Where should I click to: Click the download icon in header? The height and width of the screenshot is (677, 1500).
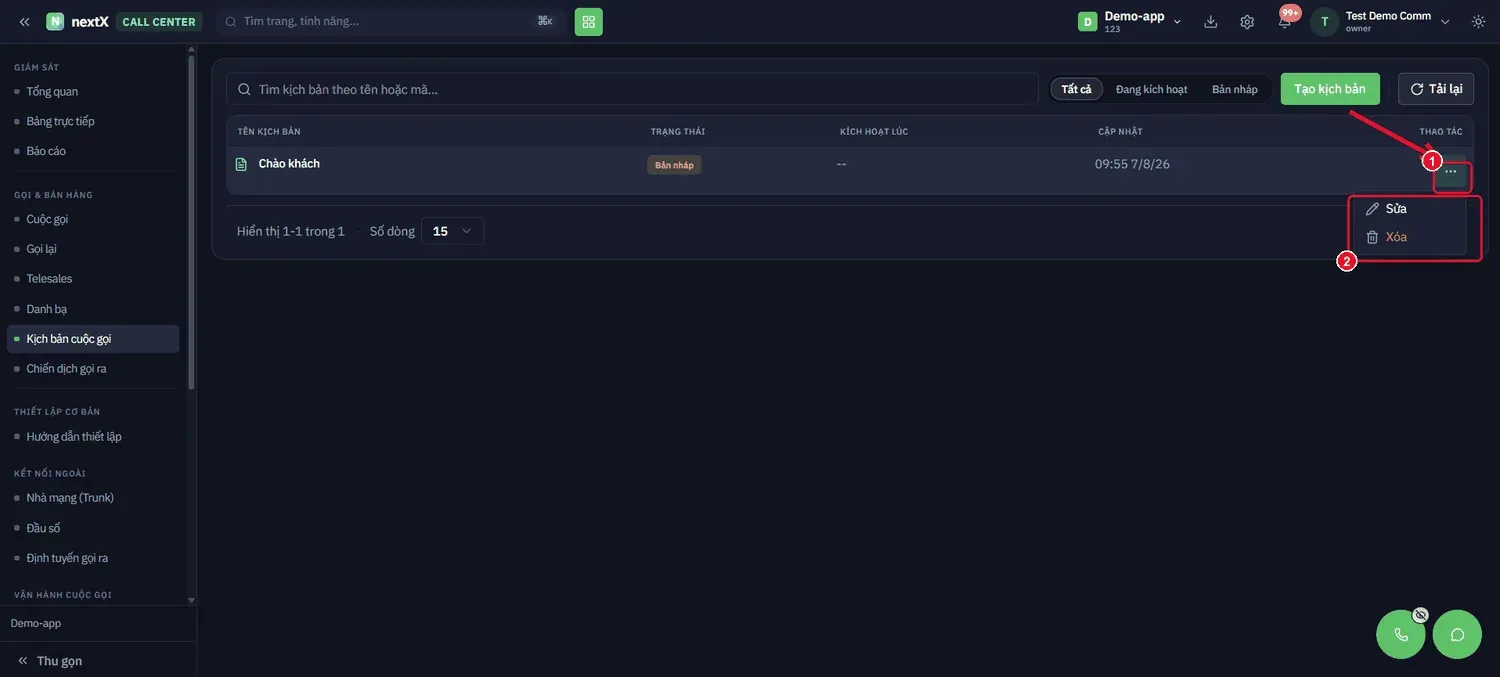click(x=1211, y=21)
